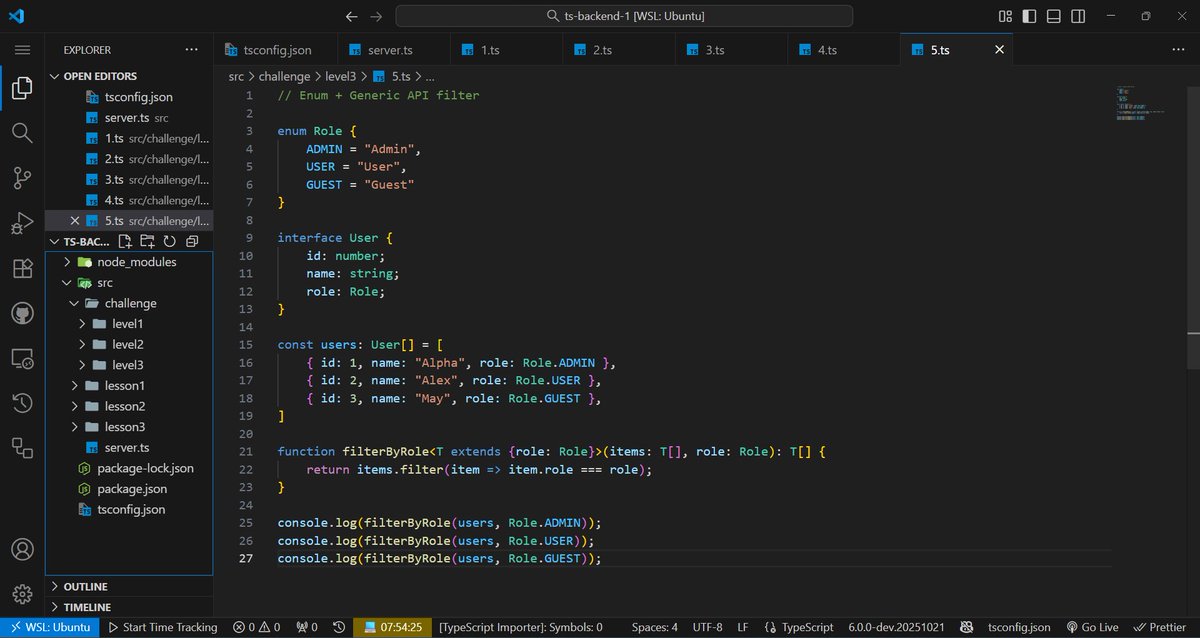Open the Manage gear icon

(x=22, y=593)
